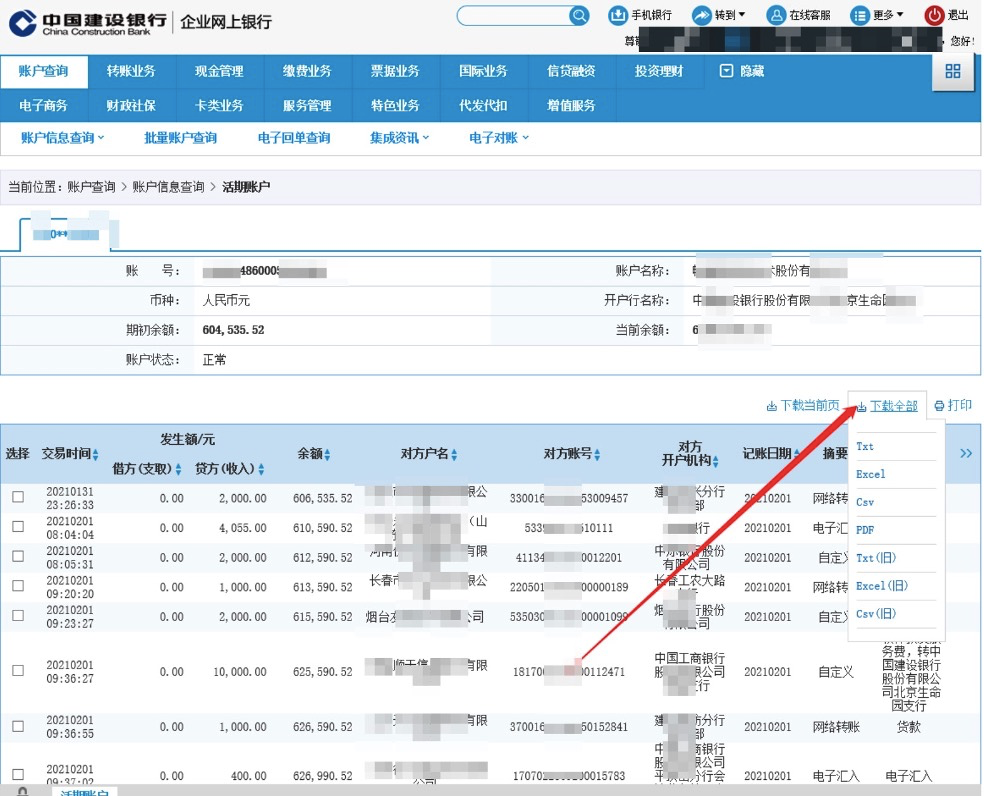This screenshot has height=796, width=984.
Task: Sort by 贷方(收入) arrows
Action: 261,469
